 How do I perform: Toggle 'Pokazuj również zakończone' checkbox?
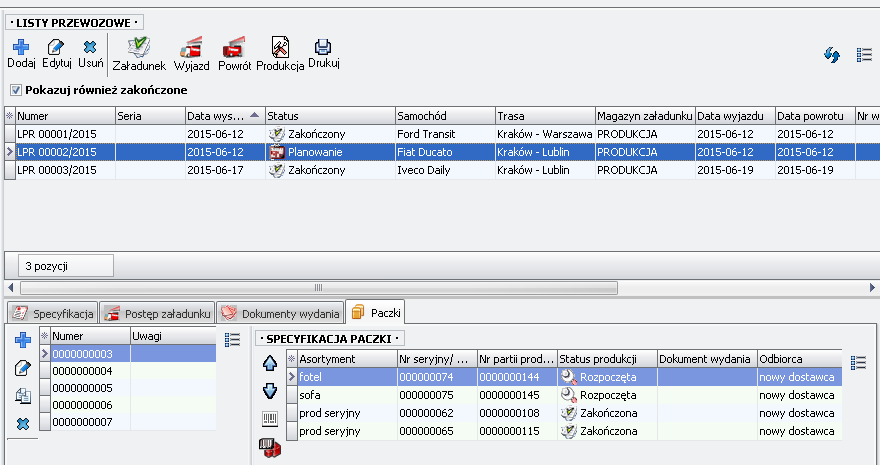point(15,90)
